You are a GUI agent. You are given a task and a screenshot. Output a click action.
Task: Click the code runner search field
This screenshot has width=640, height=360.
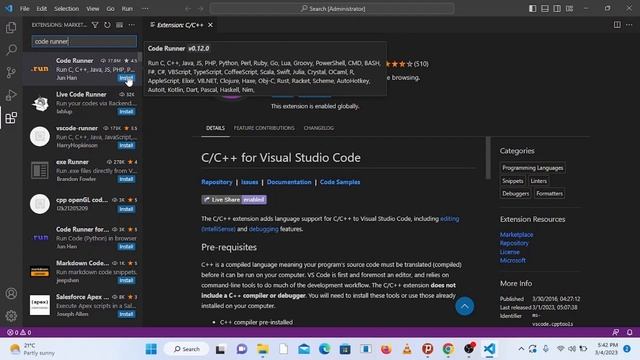[84, 41]
